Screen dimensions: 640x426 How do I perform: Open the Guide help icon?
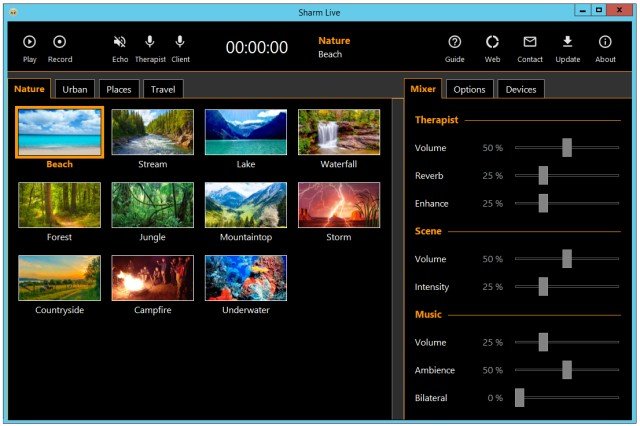455,42
